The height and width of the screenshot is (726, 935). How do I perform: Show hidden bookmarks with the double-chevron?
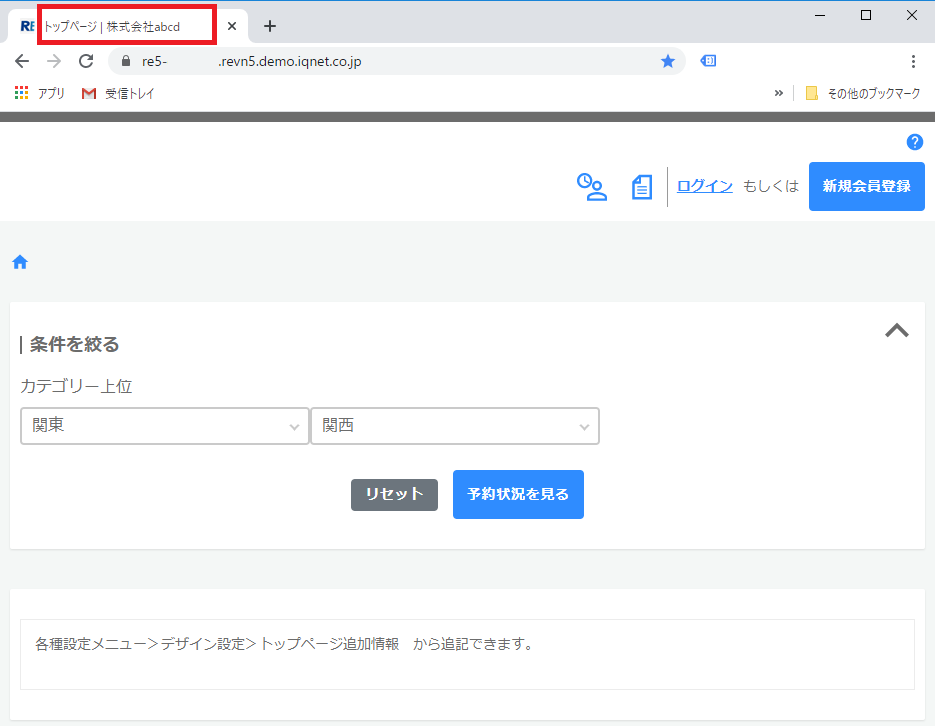[779, 93]
